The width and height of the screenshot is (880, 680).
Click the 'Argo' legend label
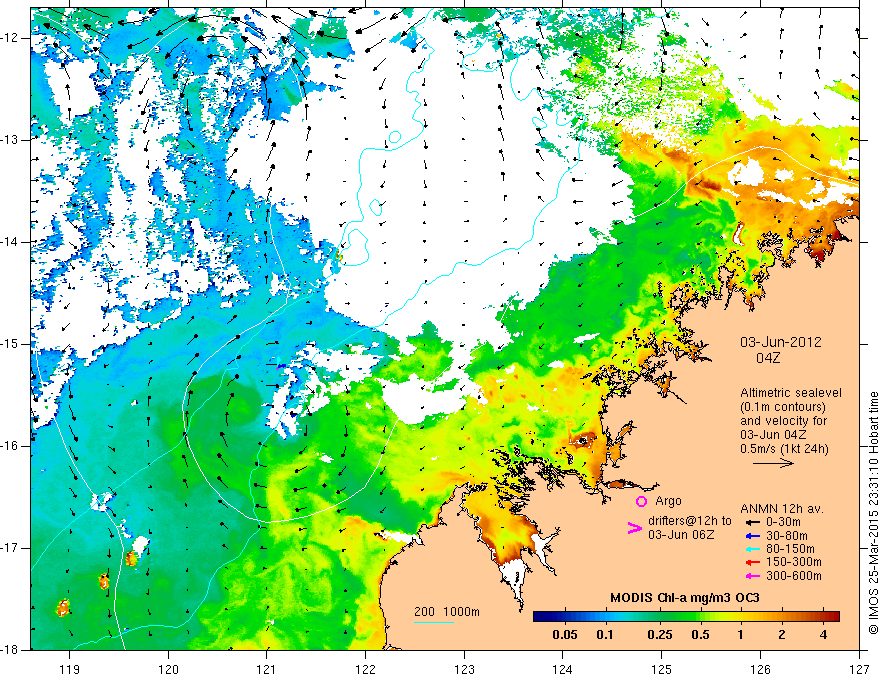[x=668, y=501]
